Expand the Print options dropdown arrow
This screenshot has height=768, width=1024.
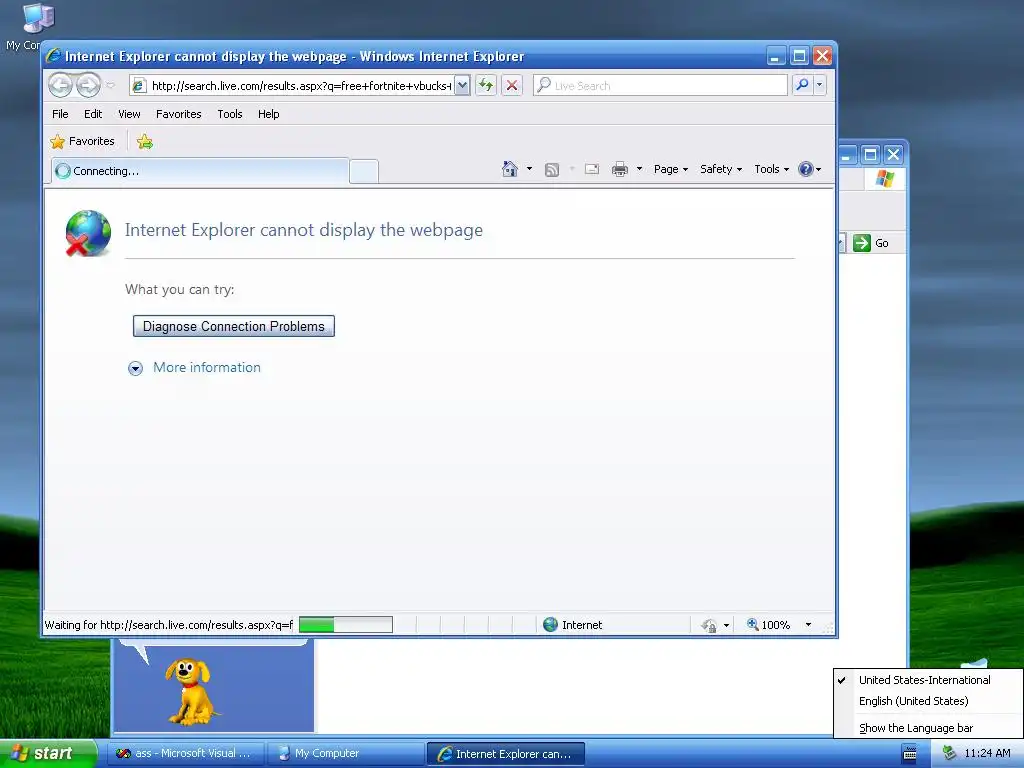click(x=639, y=169)
